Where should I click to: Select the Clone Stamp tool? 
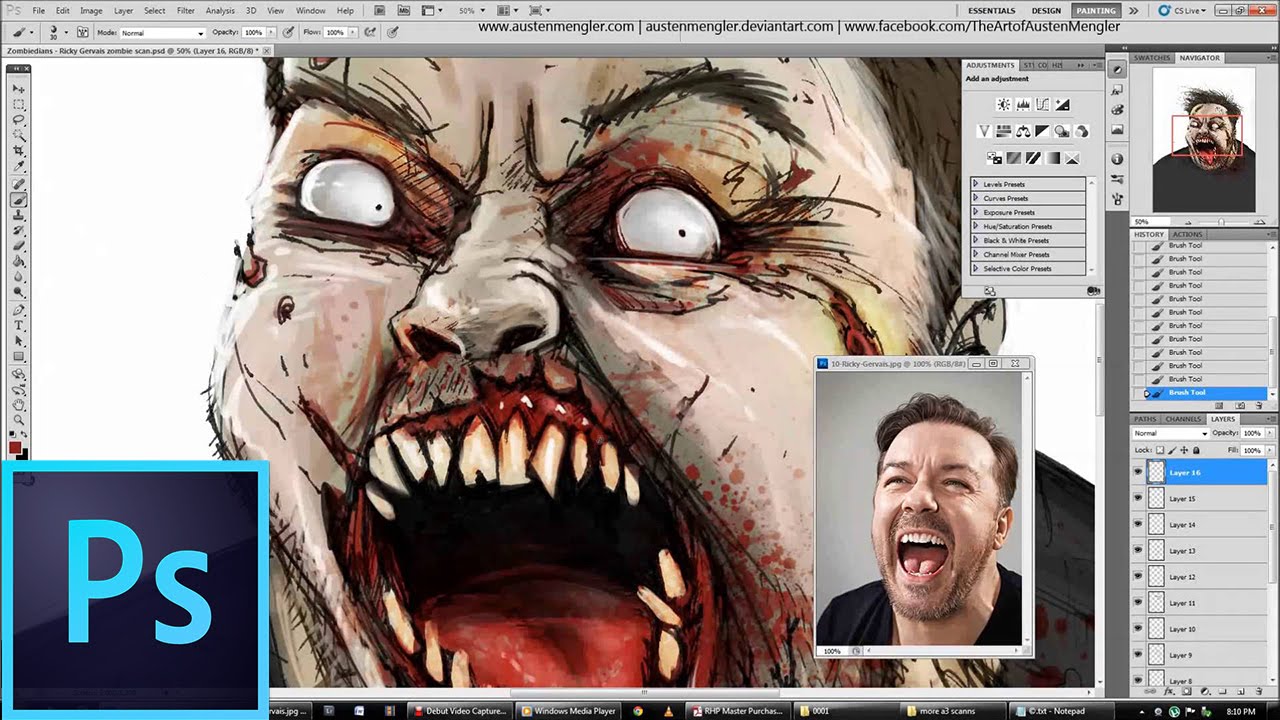point(19,215)
